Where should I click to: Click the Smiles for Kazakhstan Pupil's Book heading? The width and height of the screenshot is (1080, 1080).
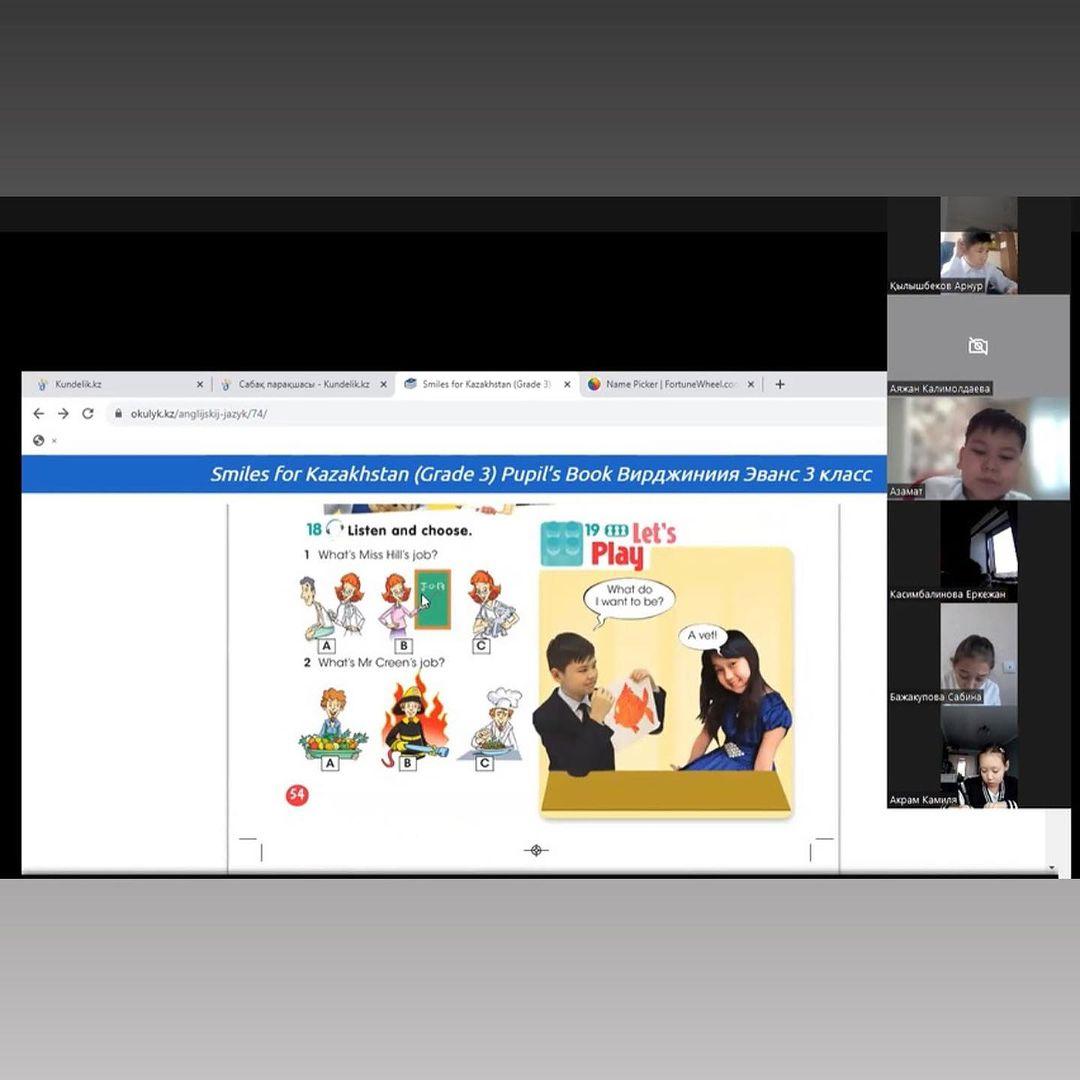(x=541, y=474)
